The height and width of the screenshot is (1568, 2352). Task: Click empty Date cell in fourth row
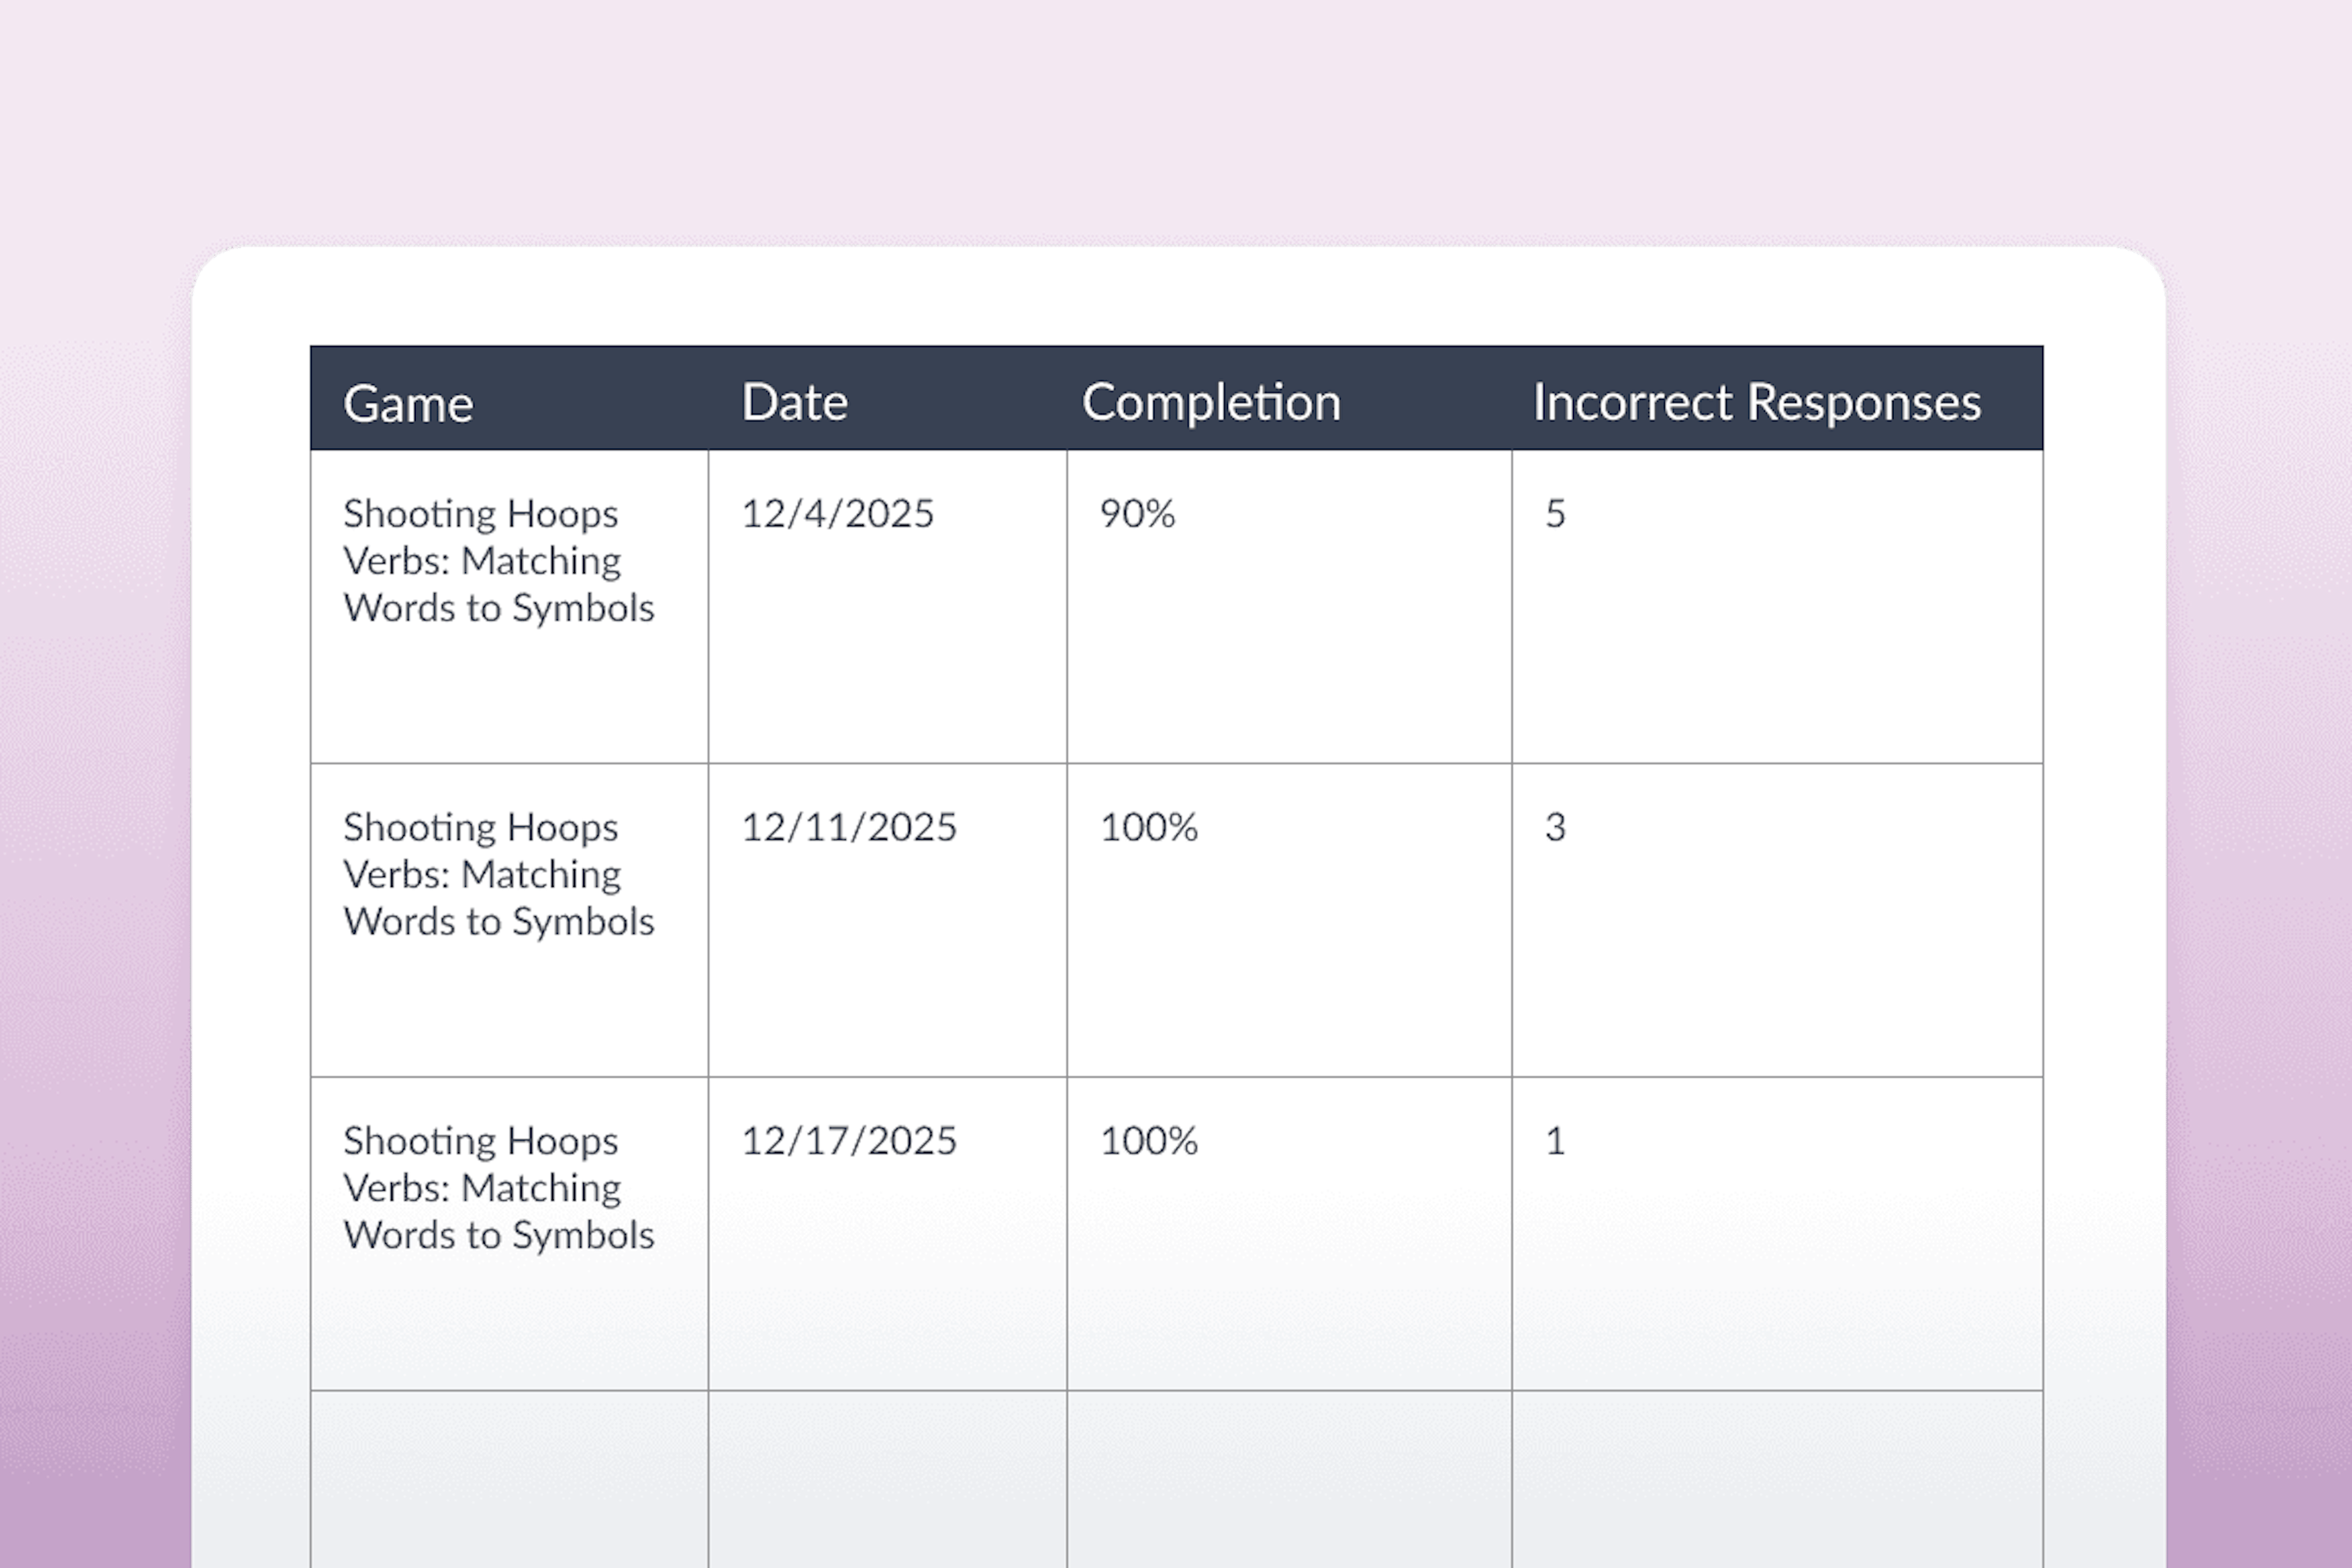[x=887, y=1478]
